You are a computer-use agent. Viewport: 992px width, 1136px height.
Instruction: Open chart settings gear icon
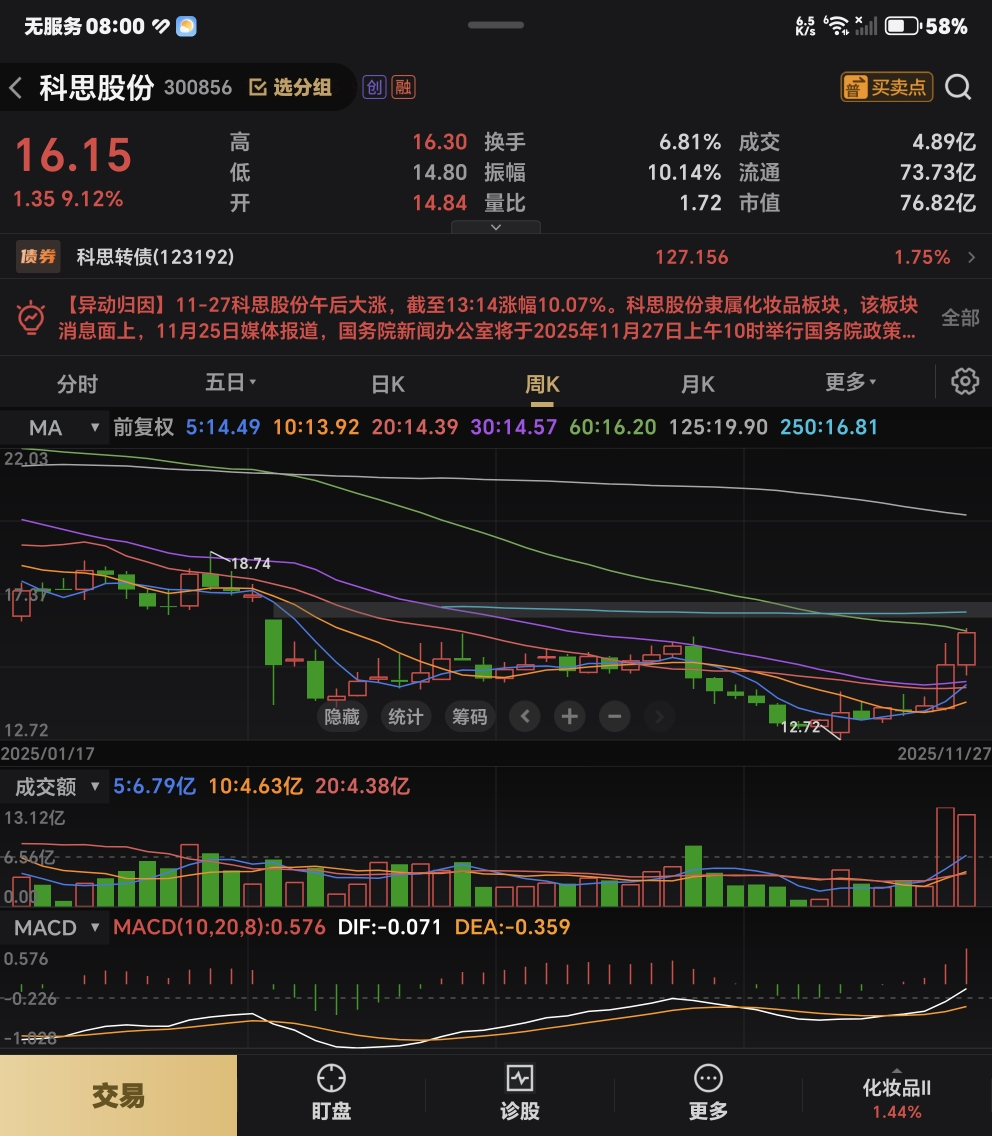(x=964, y=381)
